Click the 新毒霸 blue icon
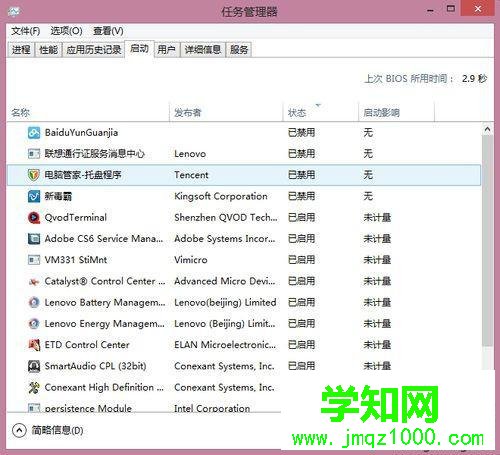The height and width of the screenshot is (455, 500). coord(34,196)
